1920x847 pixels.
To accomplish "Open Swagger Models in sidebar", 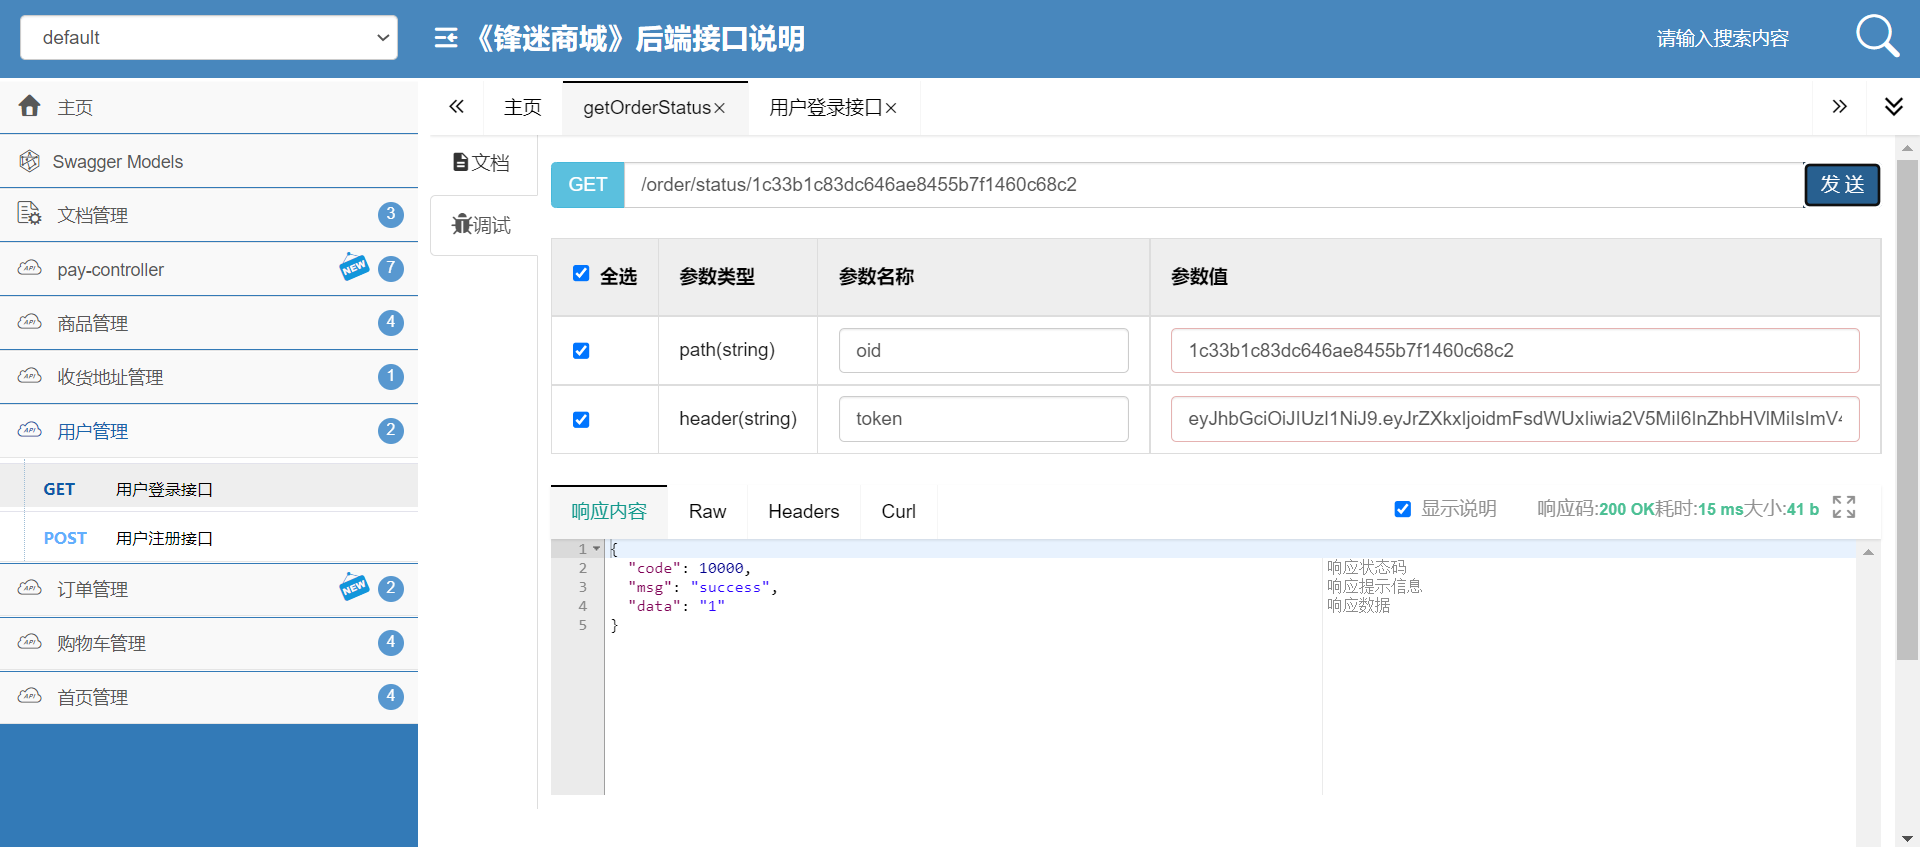I will point(209,161).
